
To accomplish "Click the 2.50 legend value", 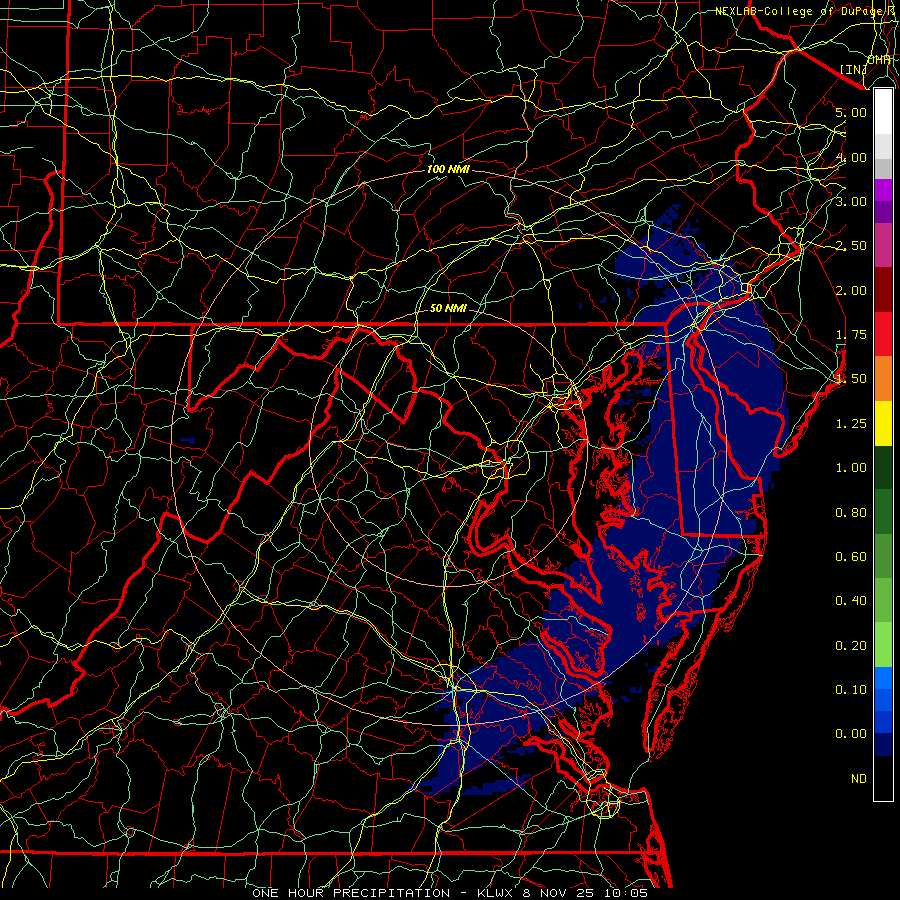I will pyautogui.click(x=851, y=246).
